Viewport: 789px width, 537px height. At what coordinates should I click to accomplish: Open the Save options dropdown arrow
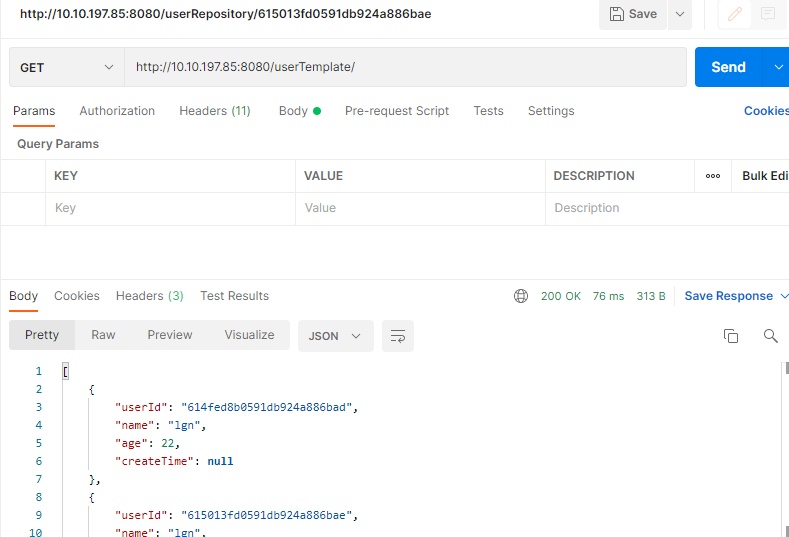(x=680, y=14)
